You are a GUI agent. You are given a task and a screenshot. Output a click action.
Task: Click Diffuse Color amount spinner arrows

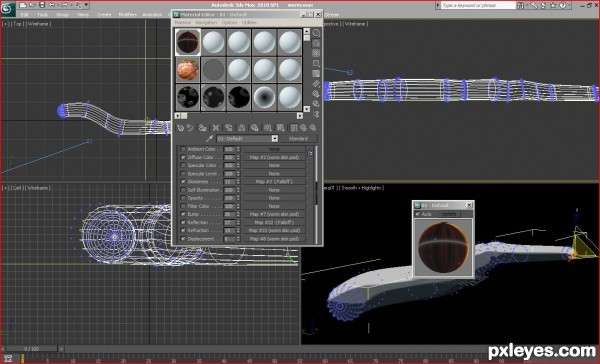tap(238, 157)
